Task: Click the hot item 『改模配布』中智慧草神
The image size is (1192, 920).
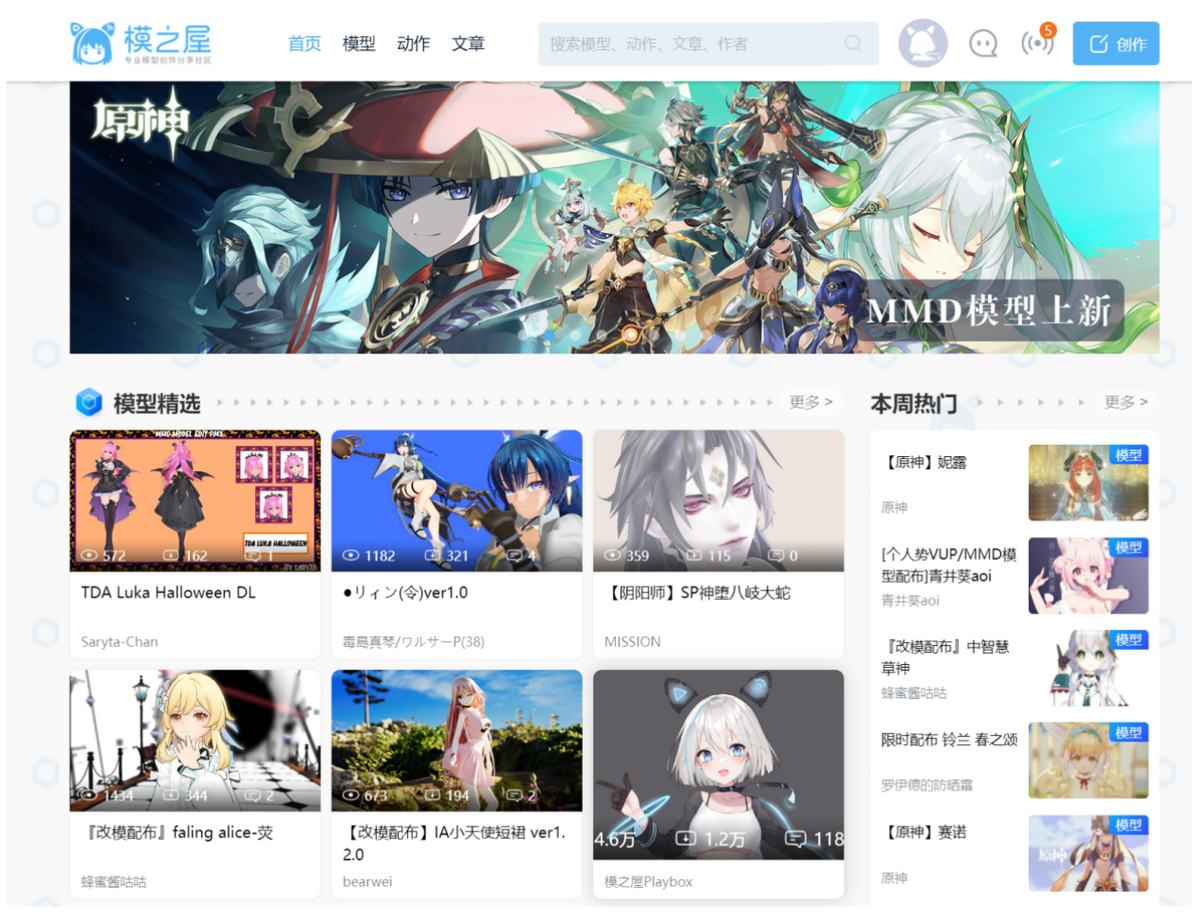Action: [x=945, y=658]
